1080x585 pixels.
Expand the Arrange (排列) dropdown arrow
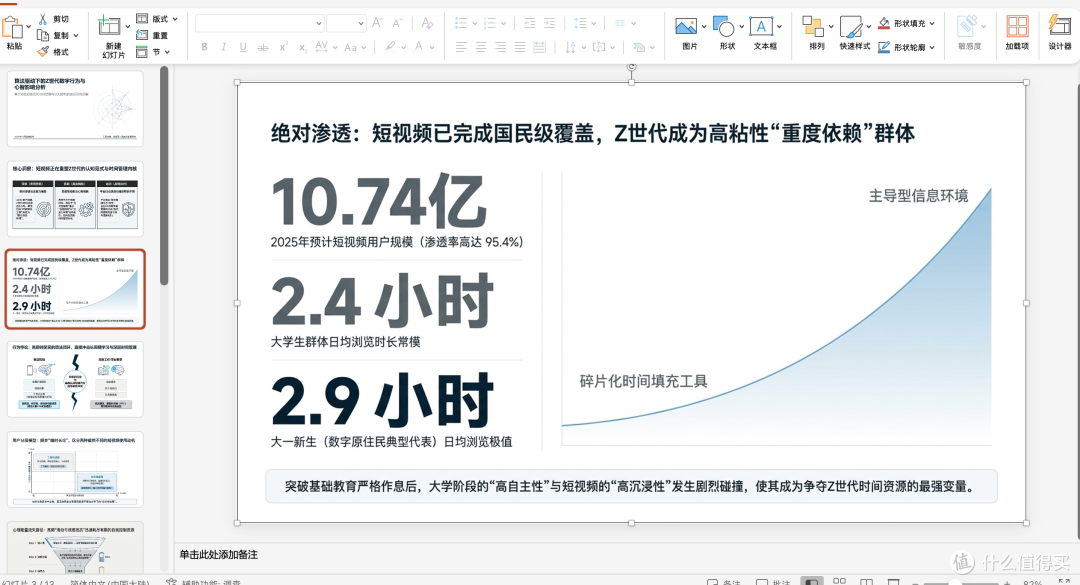pos(831,27)
